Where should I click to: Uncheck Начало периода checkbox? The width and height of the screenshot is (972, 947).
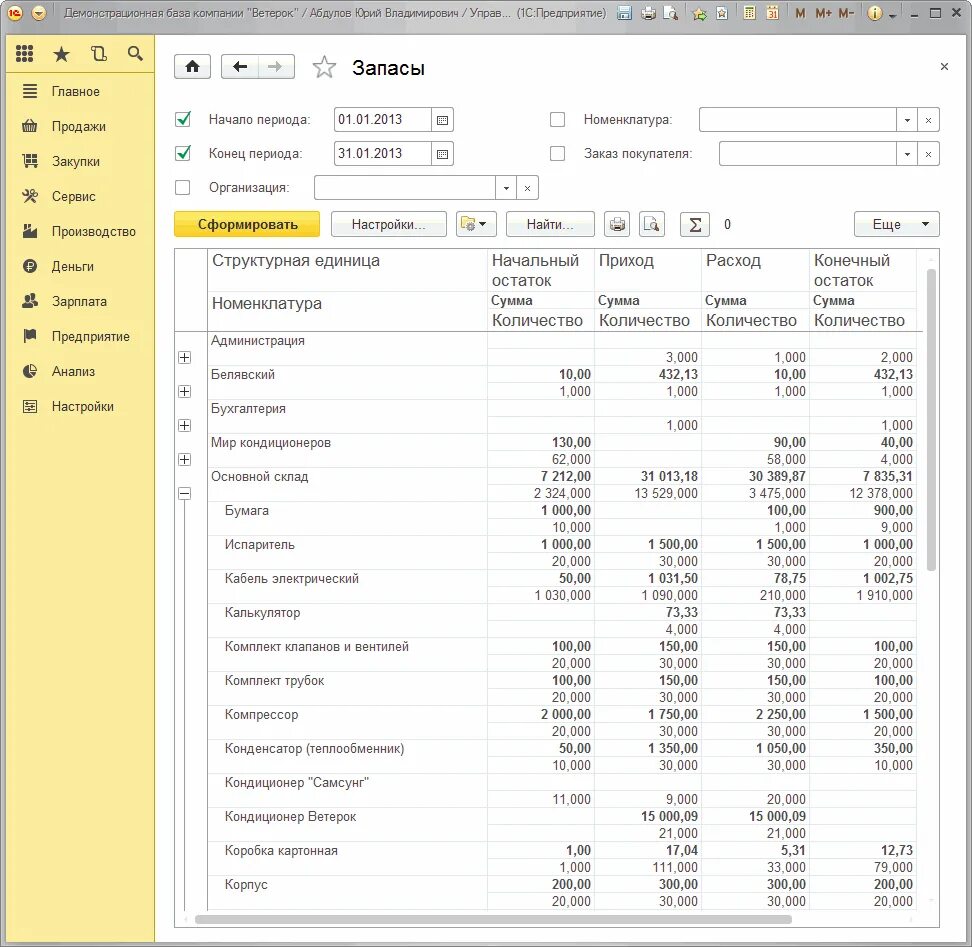click(x=183, y=119)
